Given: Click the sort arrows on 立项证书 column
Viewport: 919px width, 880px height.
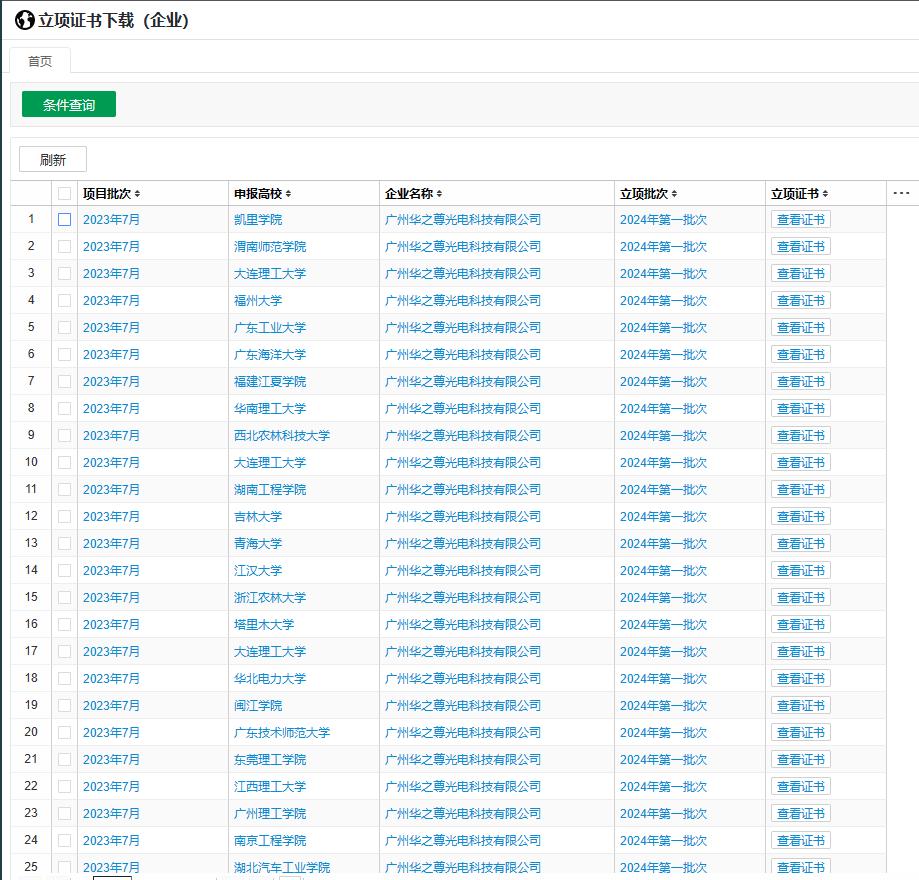Looking at the screenshot, I should (825, 194).
